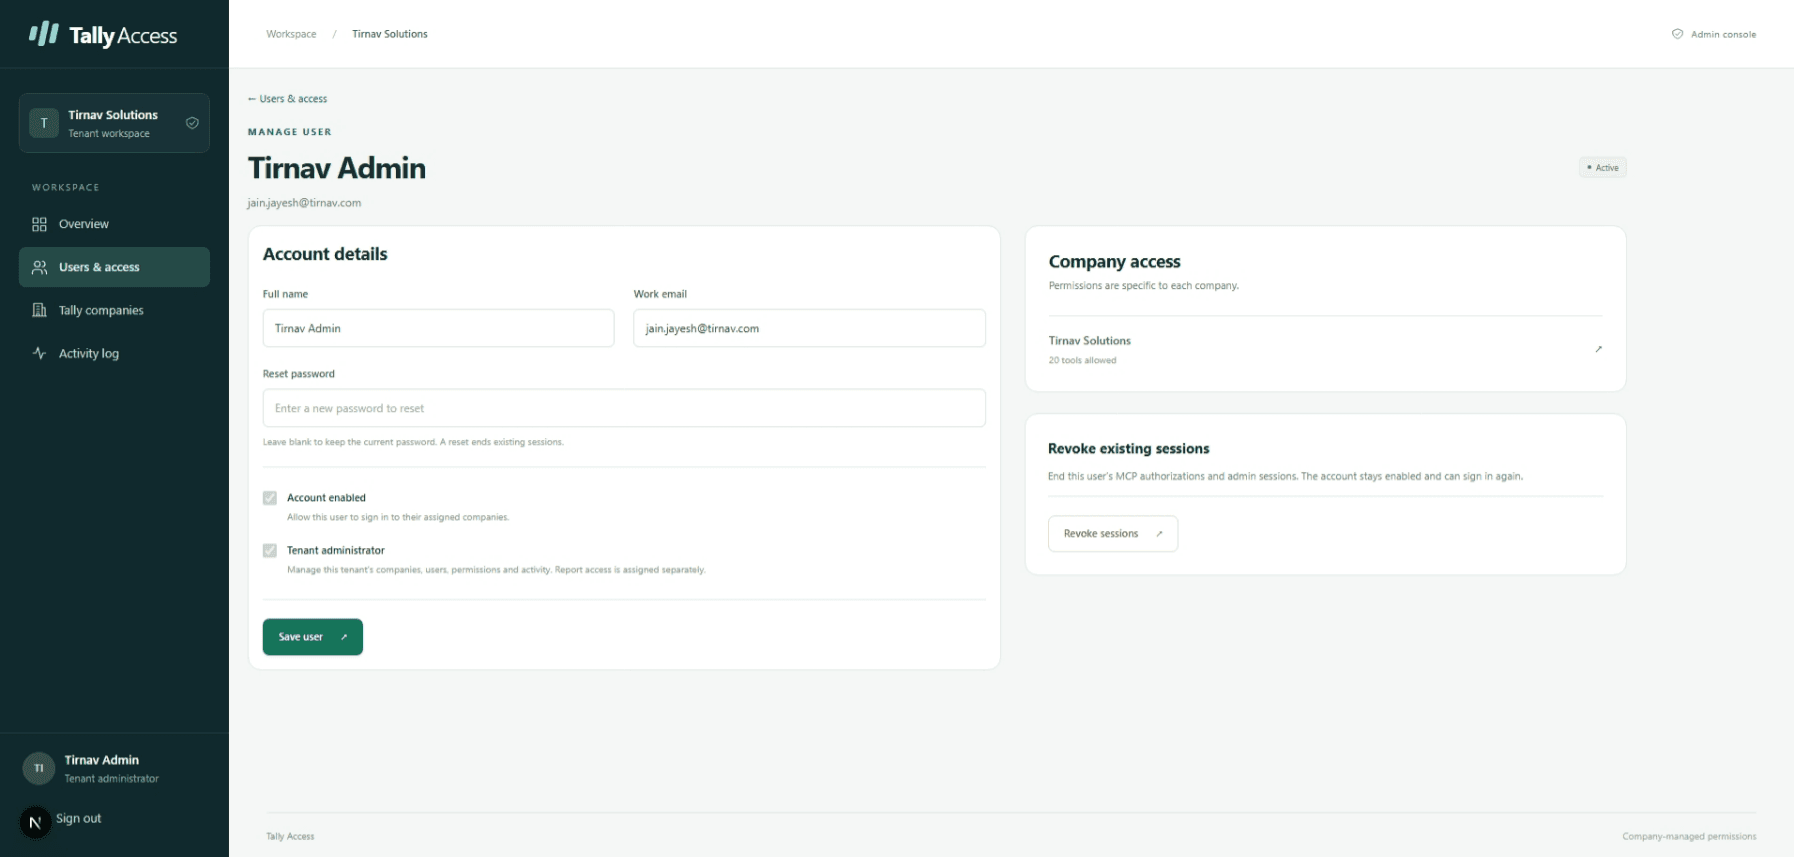
Task: Click the Tally companies building icon
Action: [x=39, y=310]
